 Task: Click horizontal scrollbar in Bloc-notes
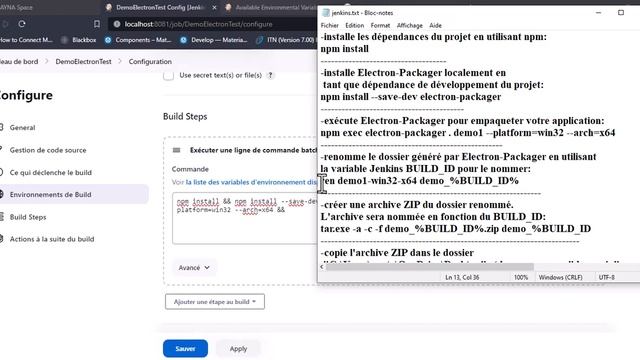click(x=429, y=267)
